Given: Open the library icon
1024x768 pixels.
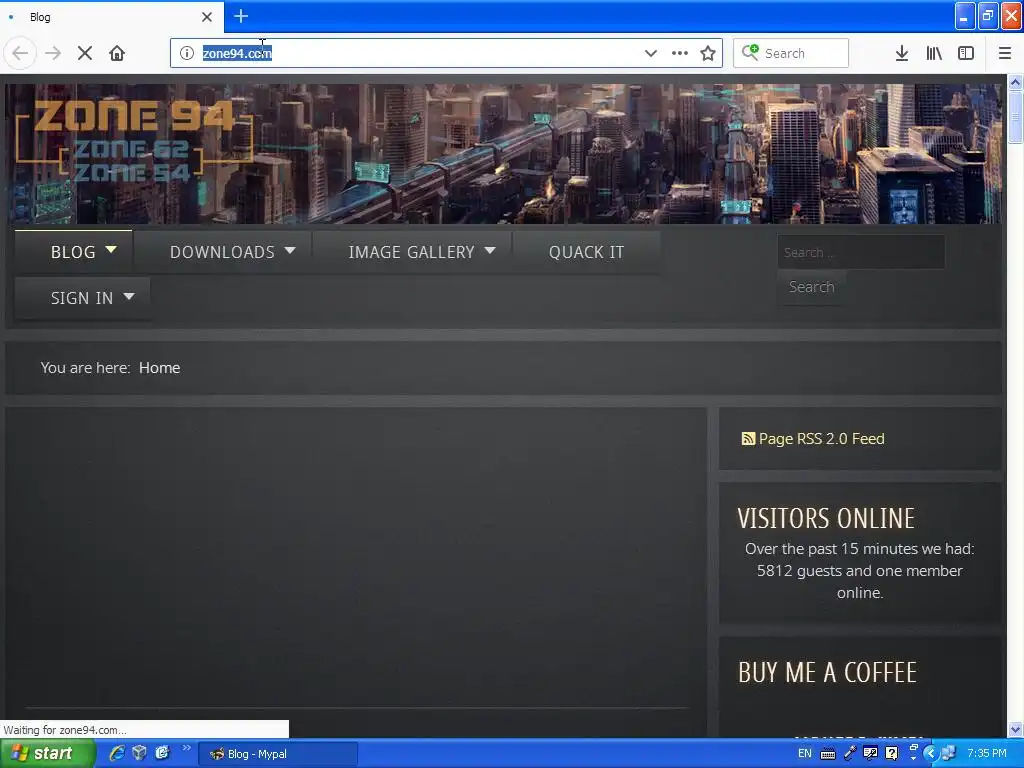Looking at the screenshot, I should (x=934, y=53).
